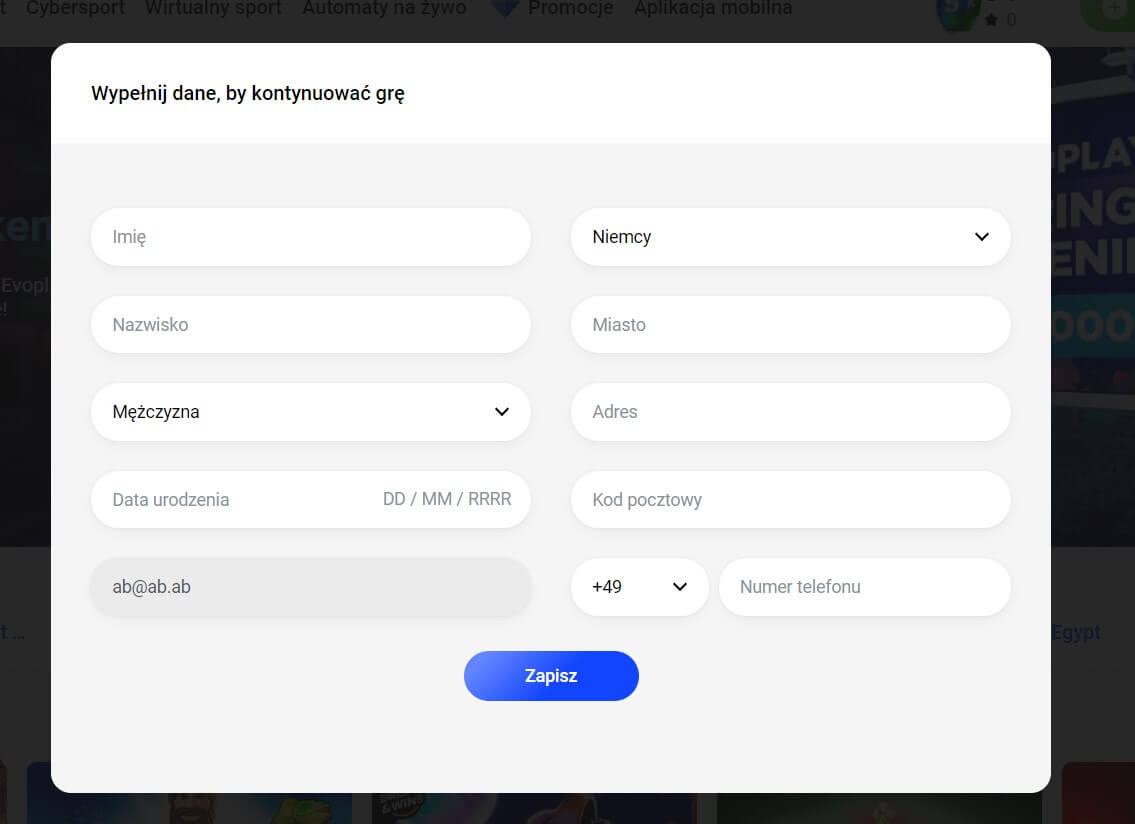Click the chevron arrow in Niemcy field
Screen dimensions: 1135x824
[981, 237]
